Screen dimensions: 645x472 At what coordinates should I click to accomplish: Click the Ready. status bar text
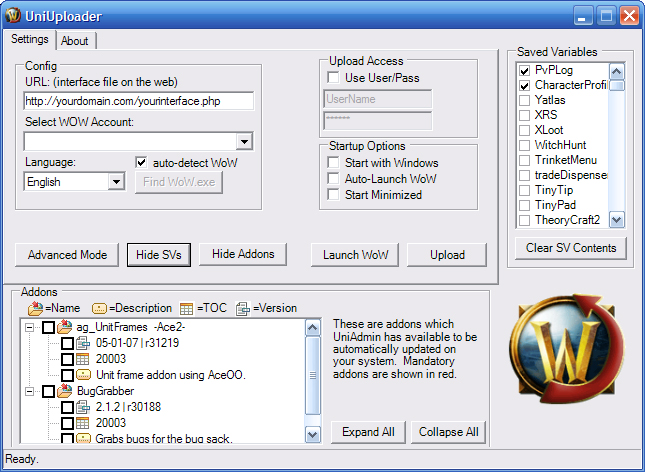tap(22, 459)
